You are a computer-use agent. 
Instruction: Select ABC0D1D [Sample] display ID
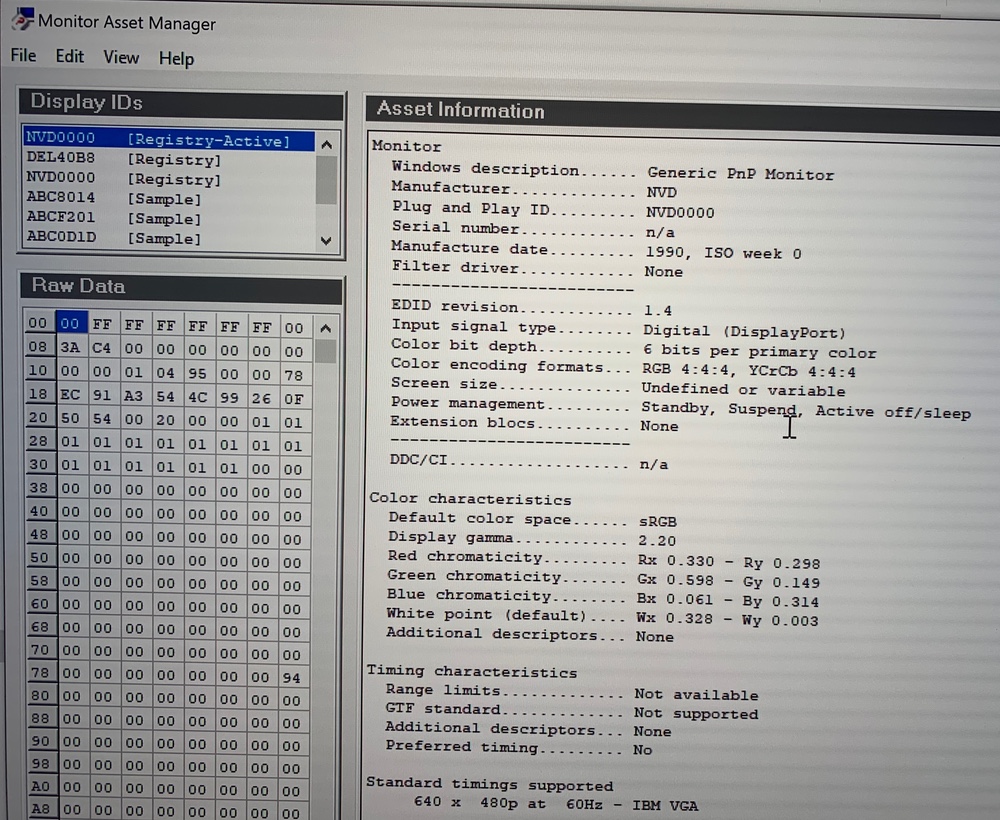pyautogui.click(x=169, y=238)
